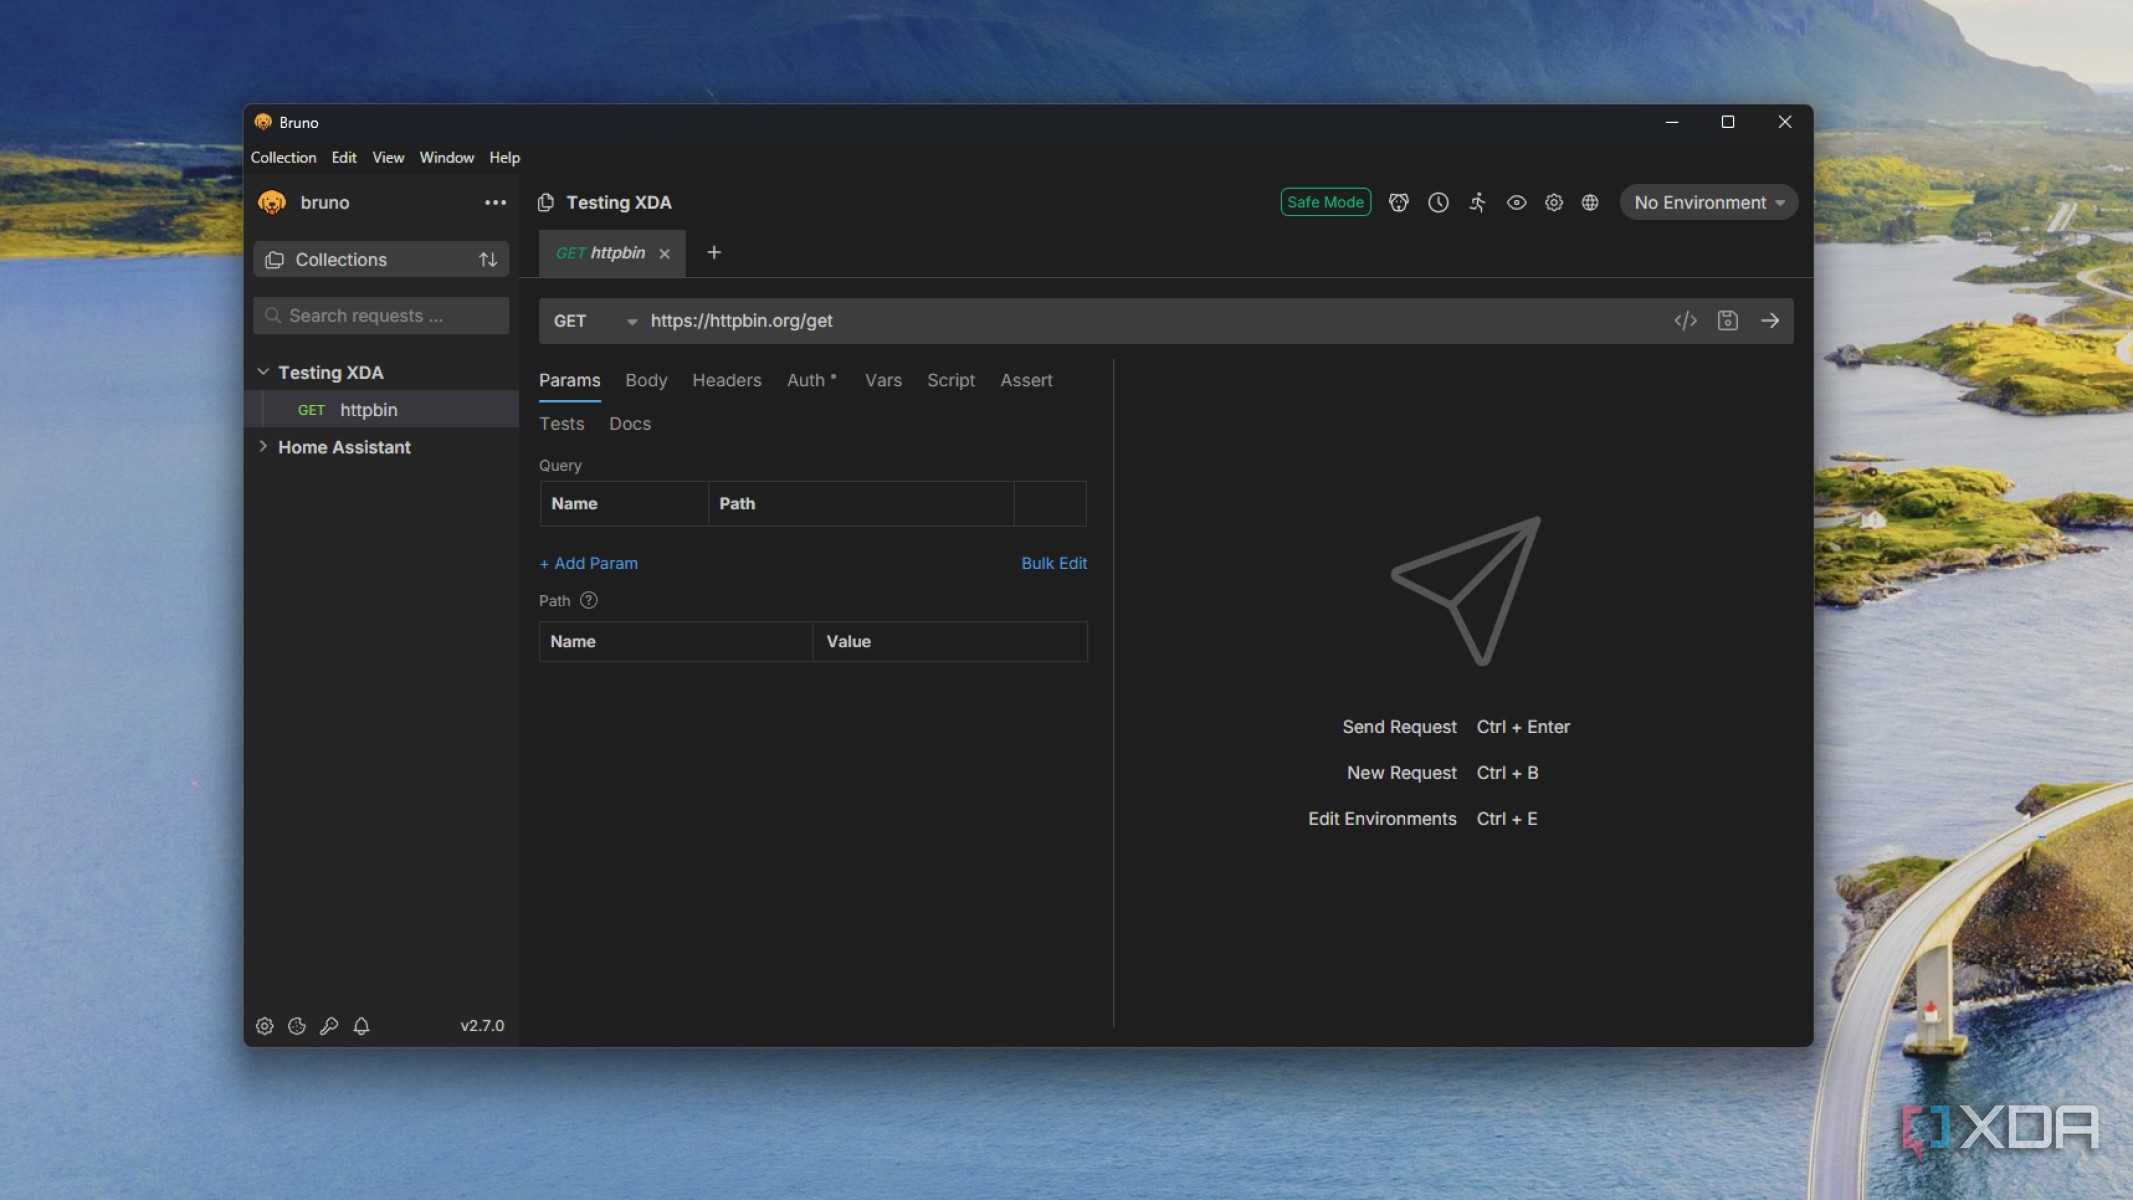This screenshot has width=2133, height=1200.
Task: Click the Bulk Edit link
Action: coord(1054,563)
